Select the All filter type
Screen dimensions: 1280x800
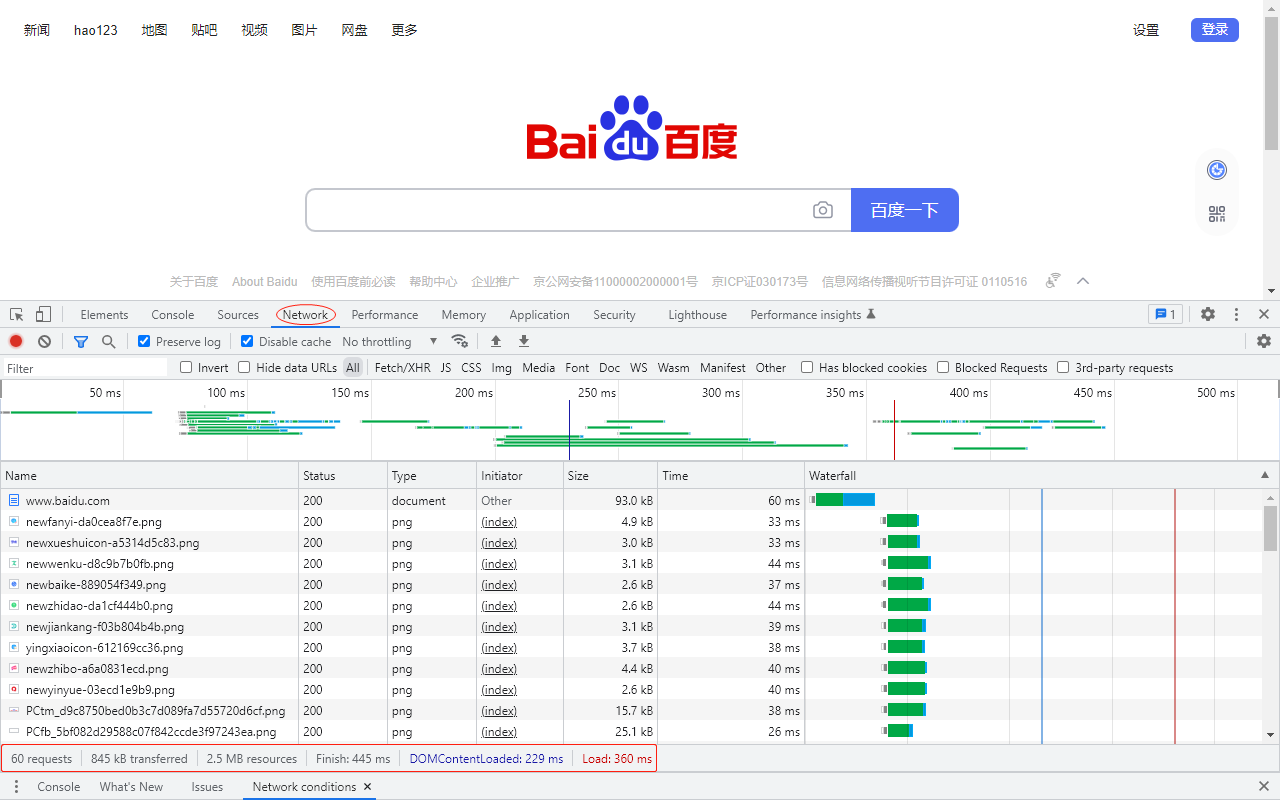[353, 367]
